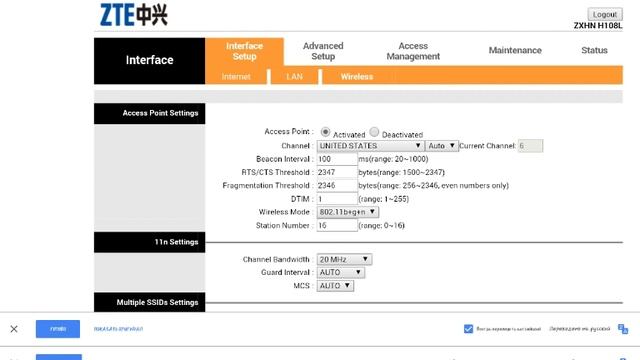Image resolution: width=640 pixels, height=360 pixels.
Task: Select the Activated radio button
Action: 325,132
